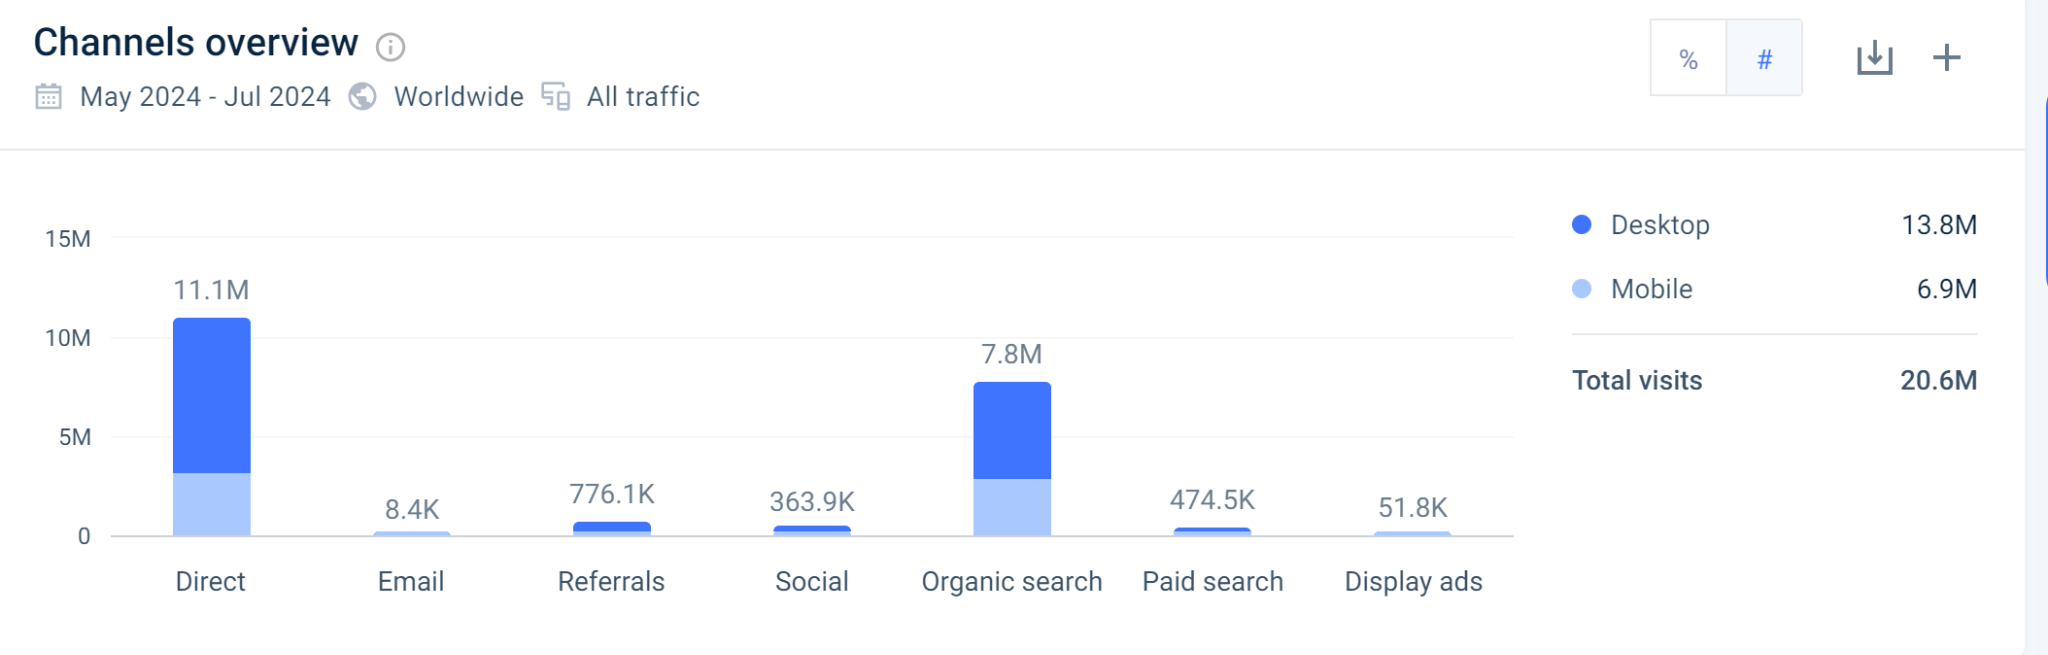Click the Referrals bar in chart
The image size is (2048, 655).
[611, 528]
